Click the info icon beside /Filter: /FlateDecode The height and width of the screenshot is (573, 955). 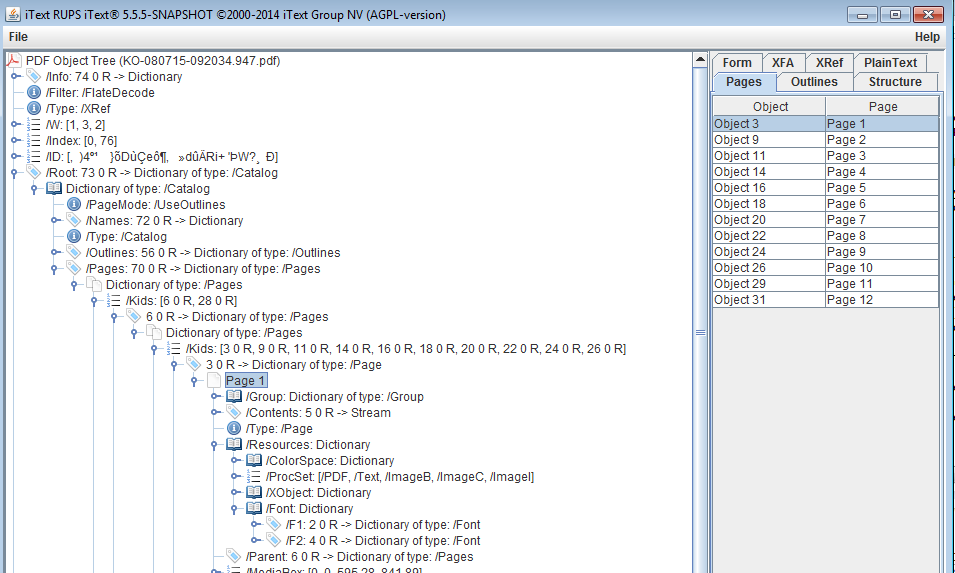(34, 93)
